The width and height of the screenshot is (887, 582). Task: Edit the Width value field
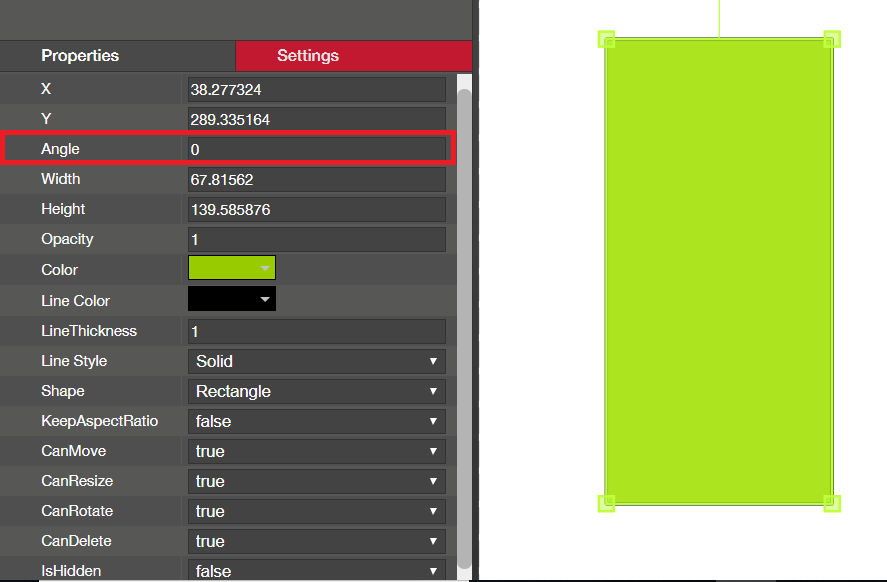(x=316, y=180)
